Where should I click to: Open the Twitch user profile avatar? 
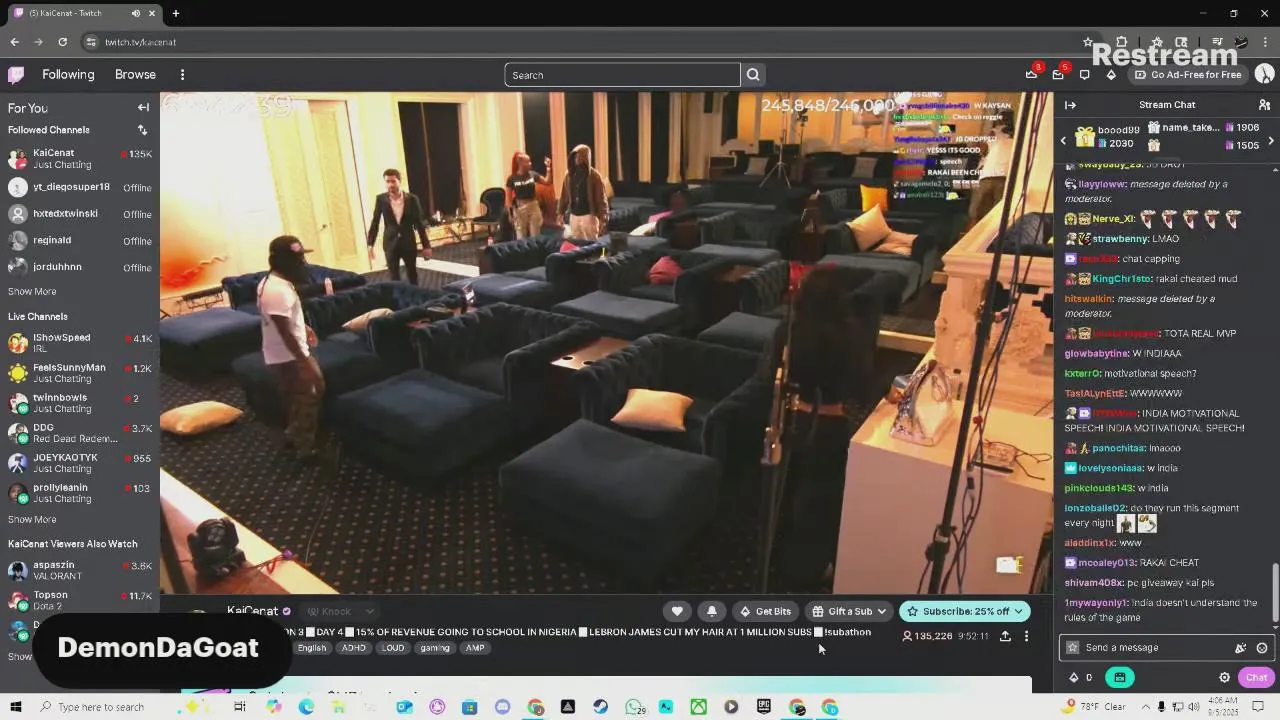point(1264,75)
